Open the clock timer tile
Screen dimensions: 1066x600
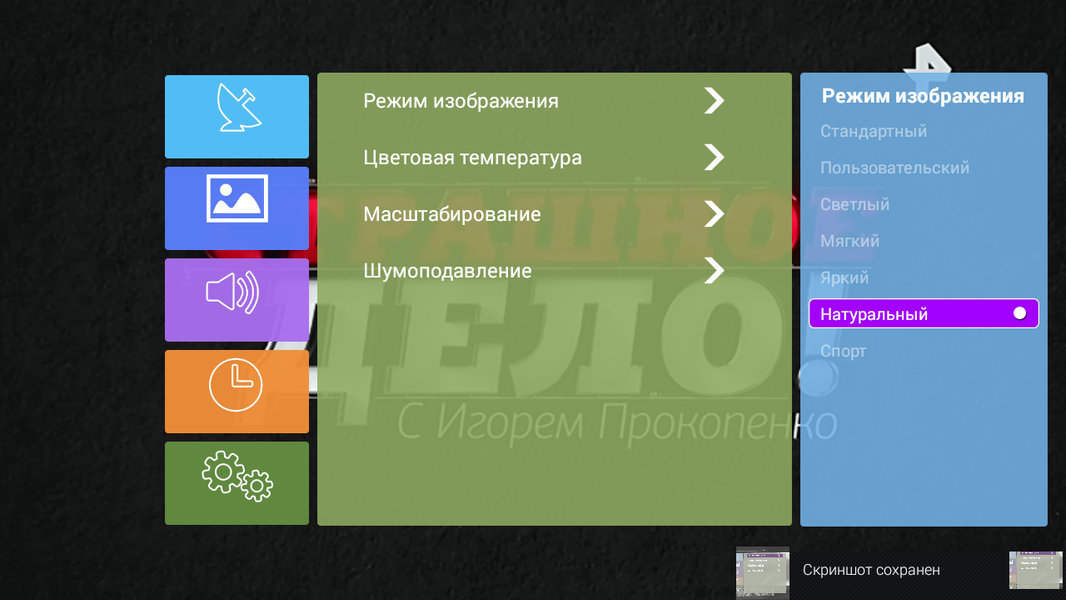coord(237,391)
